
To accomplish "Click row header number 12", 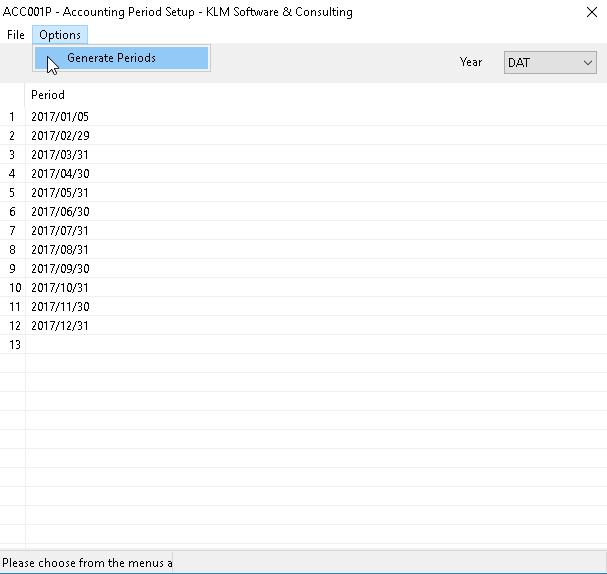I will click(12, 325).
